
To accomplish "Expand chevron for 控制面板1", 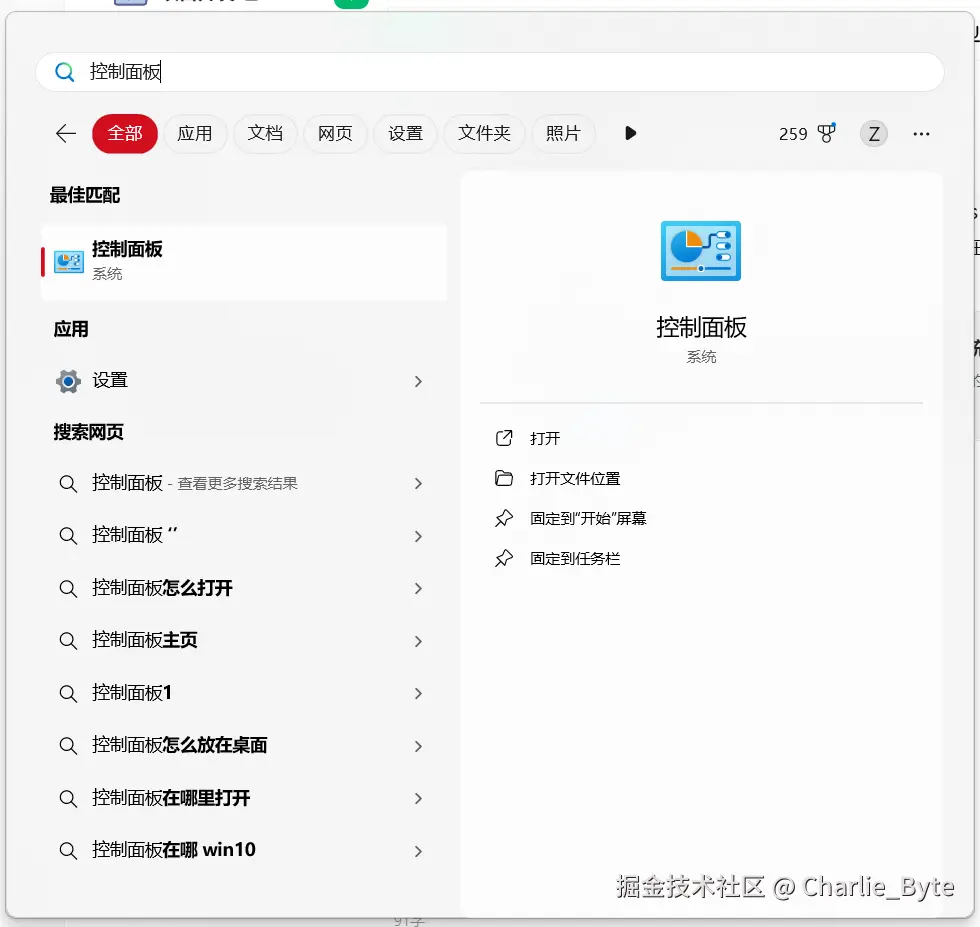I will [418, 693].
